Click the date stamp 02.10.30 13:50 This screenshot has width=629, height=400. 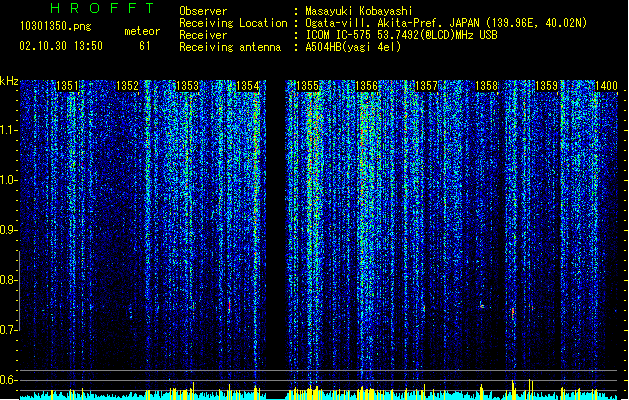[x=61, y=46]
